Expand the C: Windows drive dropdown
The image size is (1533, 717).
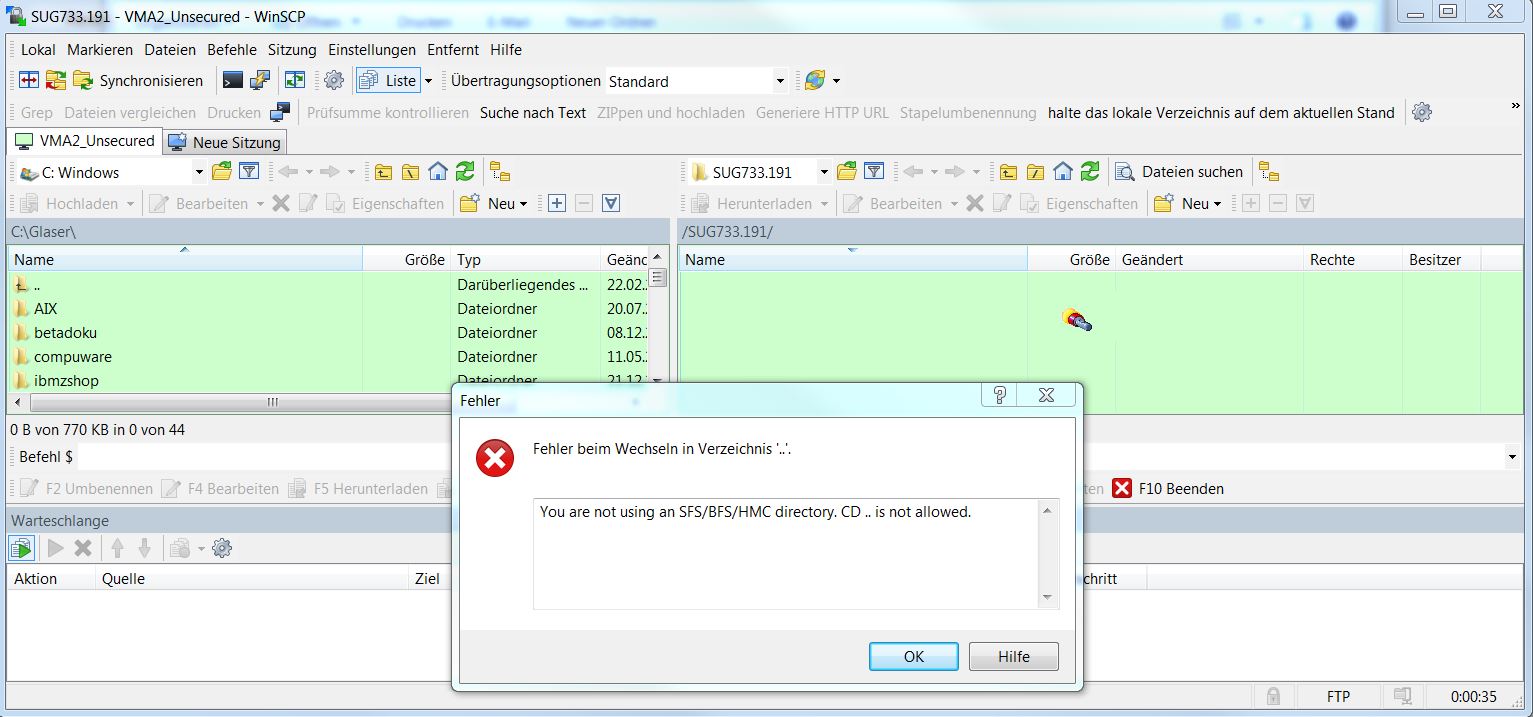click(x=198, y=172)
